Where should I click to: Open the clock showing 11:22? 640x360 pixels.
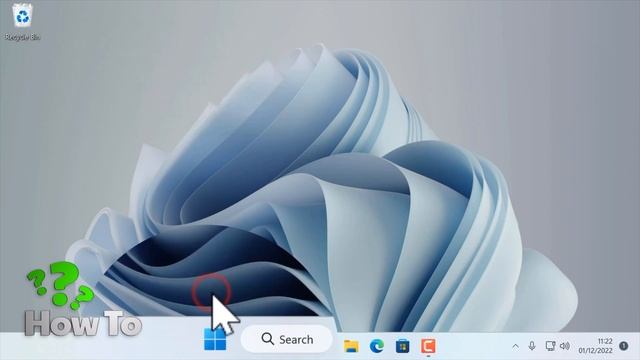click(596, 346)
